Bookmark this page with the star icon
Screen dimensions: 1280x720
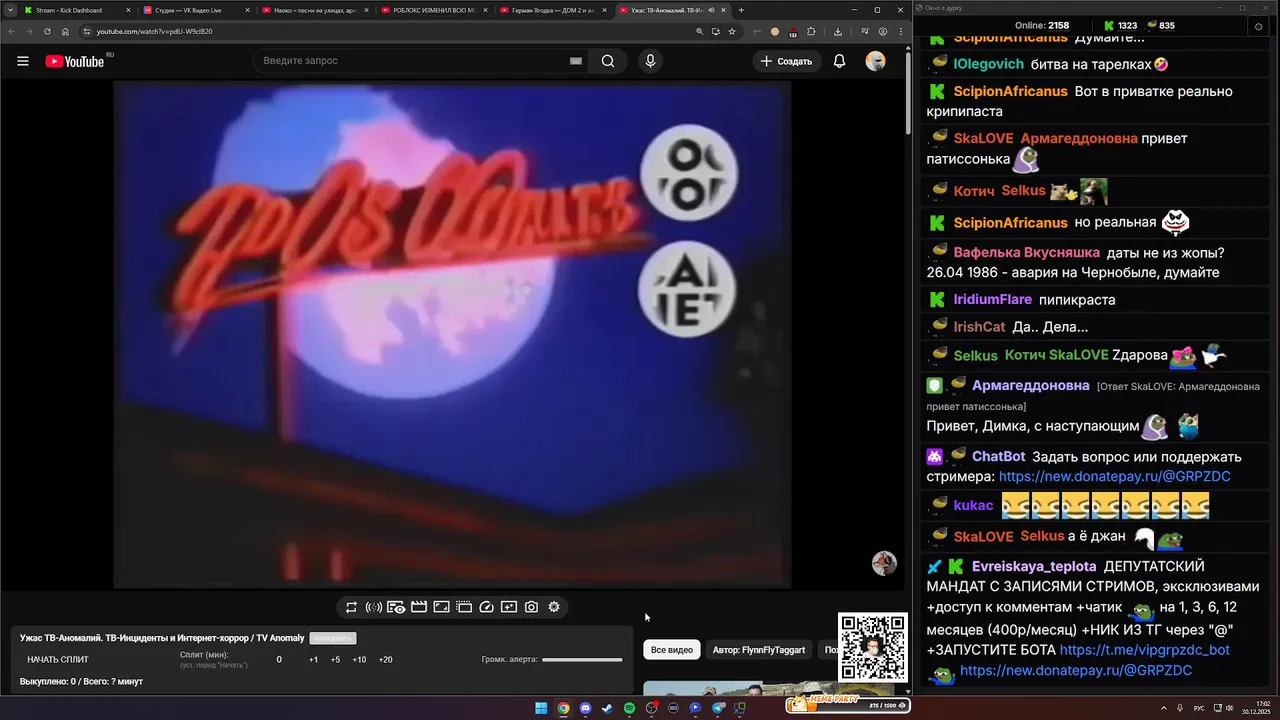click(732, 31)
